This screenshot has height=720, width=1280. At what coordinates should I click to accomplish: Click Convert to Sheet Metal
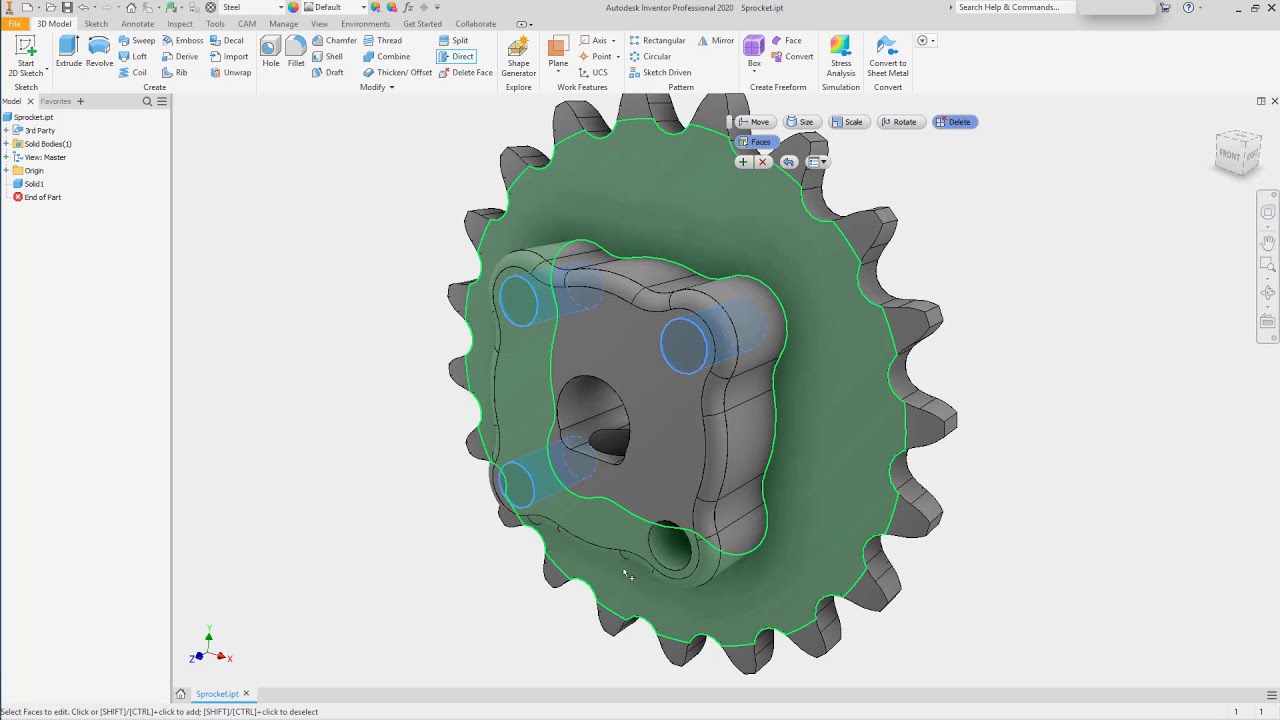[x=887, y=56]
